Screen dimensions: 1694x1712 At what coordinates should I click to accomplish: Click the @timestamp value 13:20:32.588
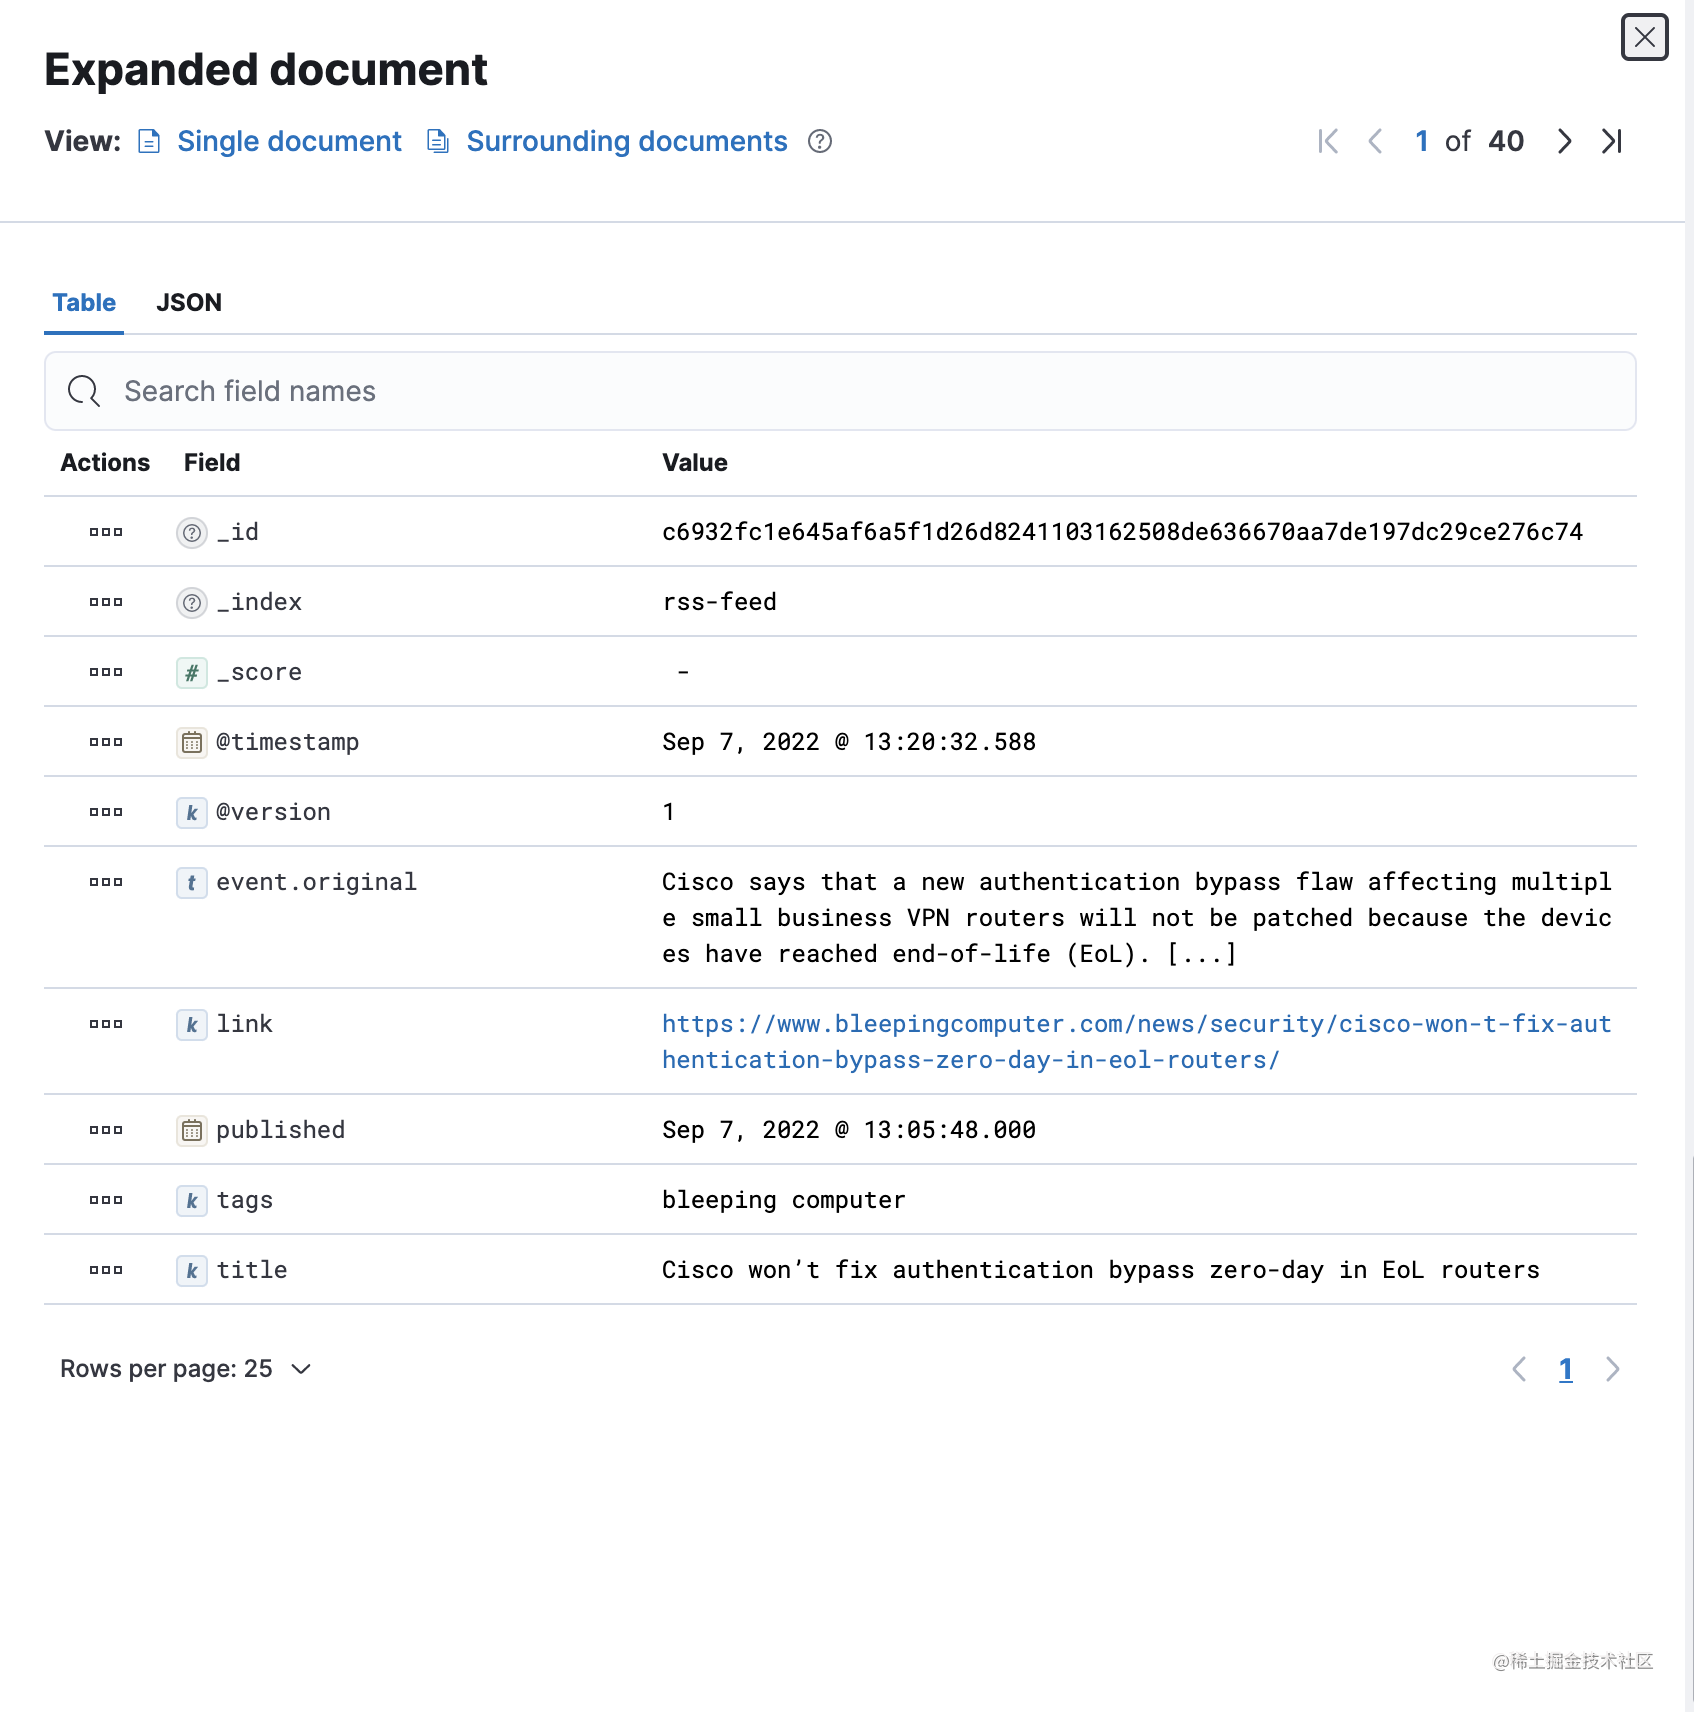point(849,742)
